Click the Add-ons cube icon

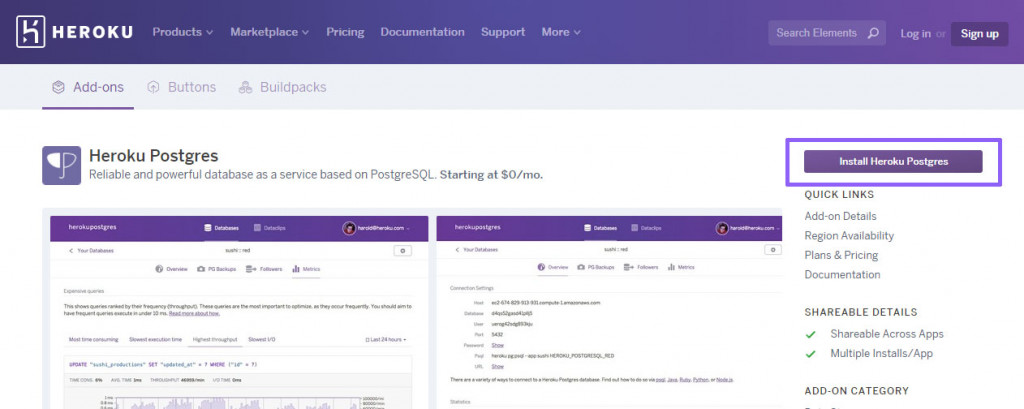point(59,87)
